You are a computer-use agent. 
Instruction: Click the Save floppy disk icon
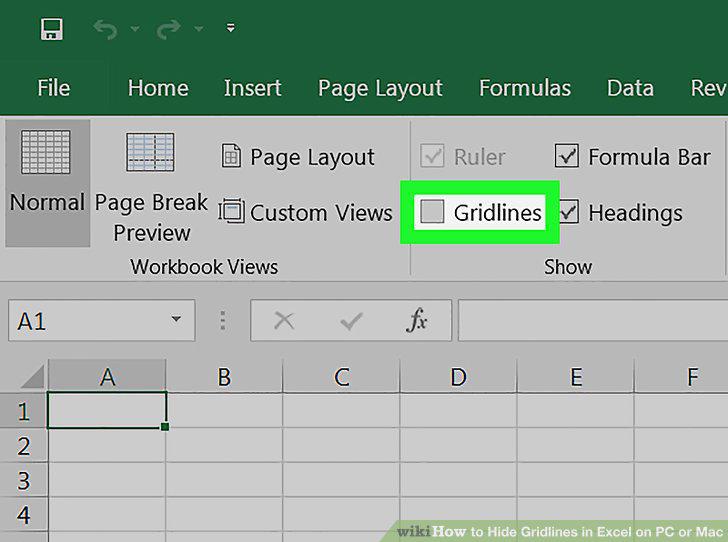coord(52,29)
